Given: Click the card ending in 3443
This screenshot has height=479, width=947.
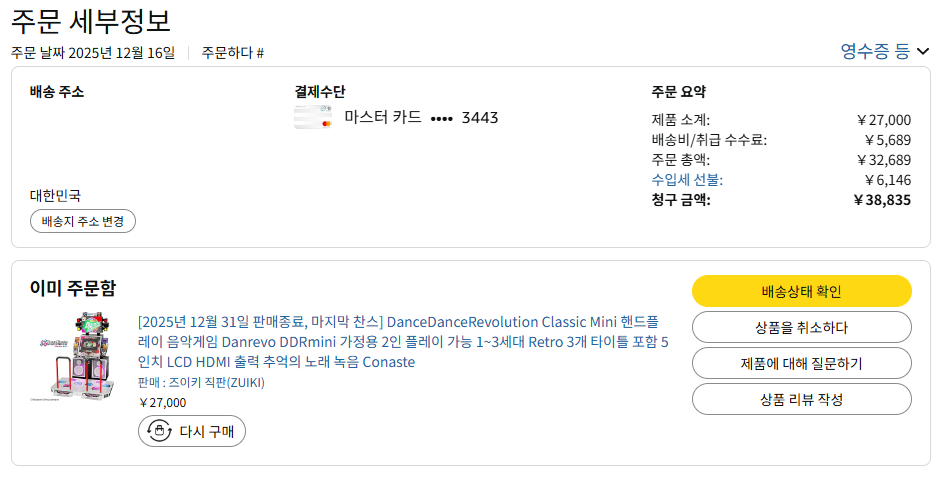Looking at the screenshot, I should pos(421,118).
